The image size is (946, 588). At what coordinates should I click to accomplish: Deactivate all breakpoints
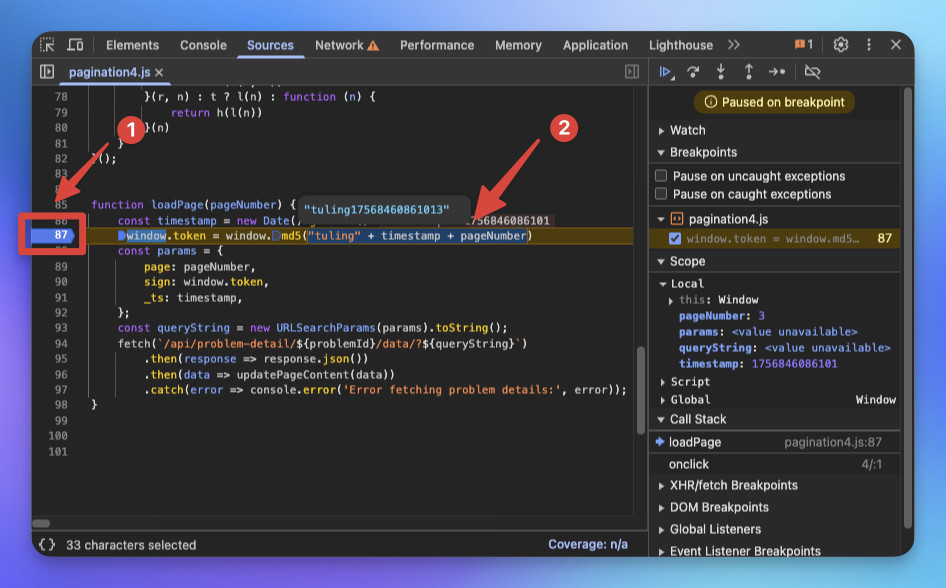click(x=813, y=72)
